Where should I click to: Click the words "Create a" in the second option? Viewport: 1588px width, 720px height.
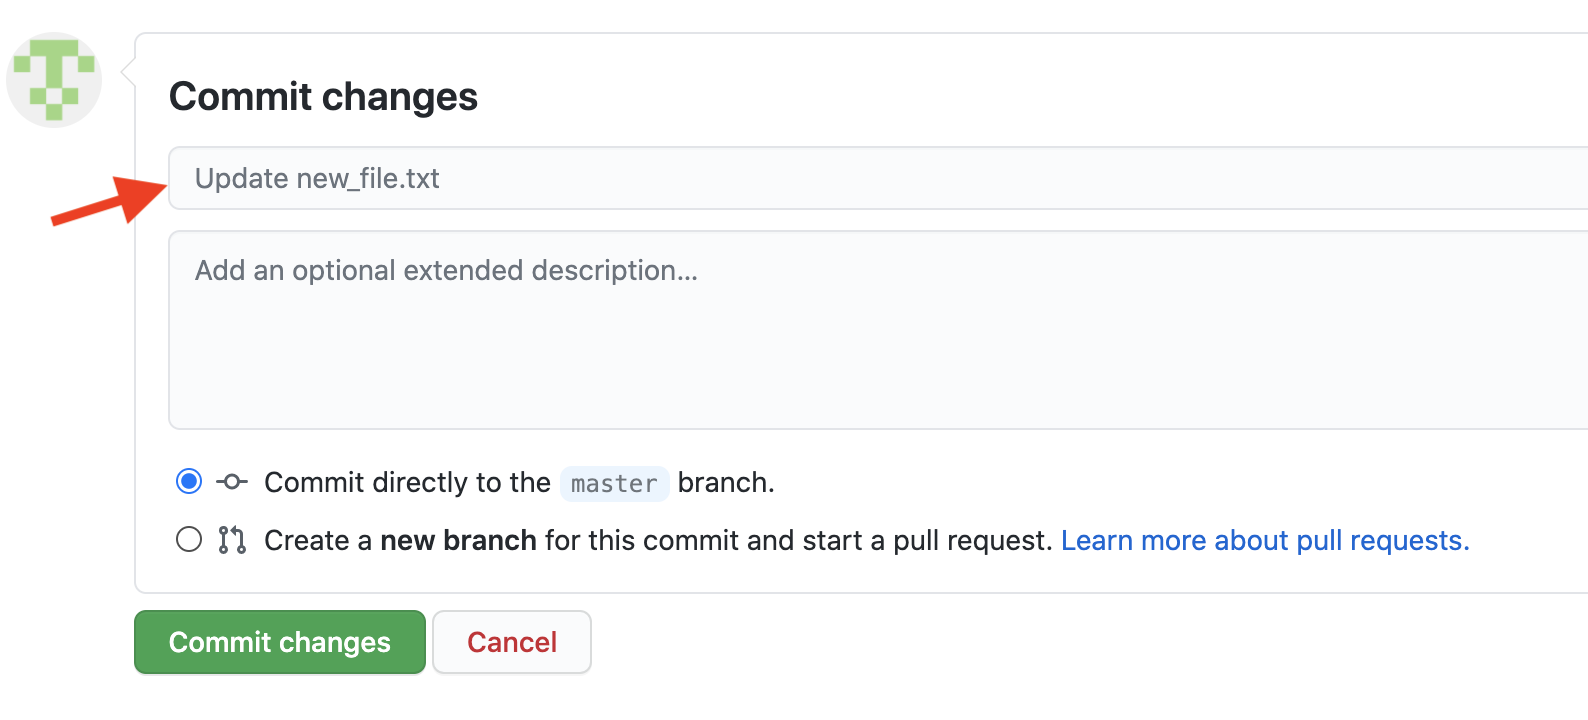point(318,540)
